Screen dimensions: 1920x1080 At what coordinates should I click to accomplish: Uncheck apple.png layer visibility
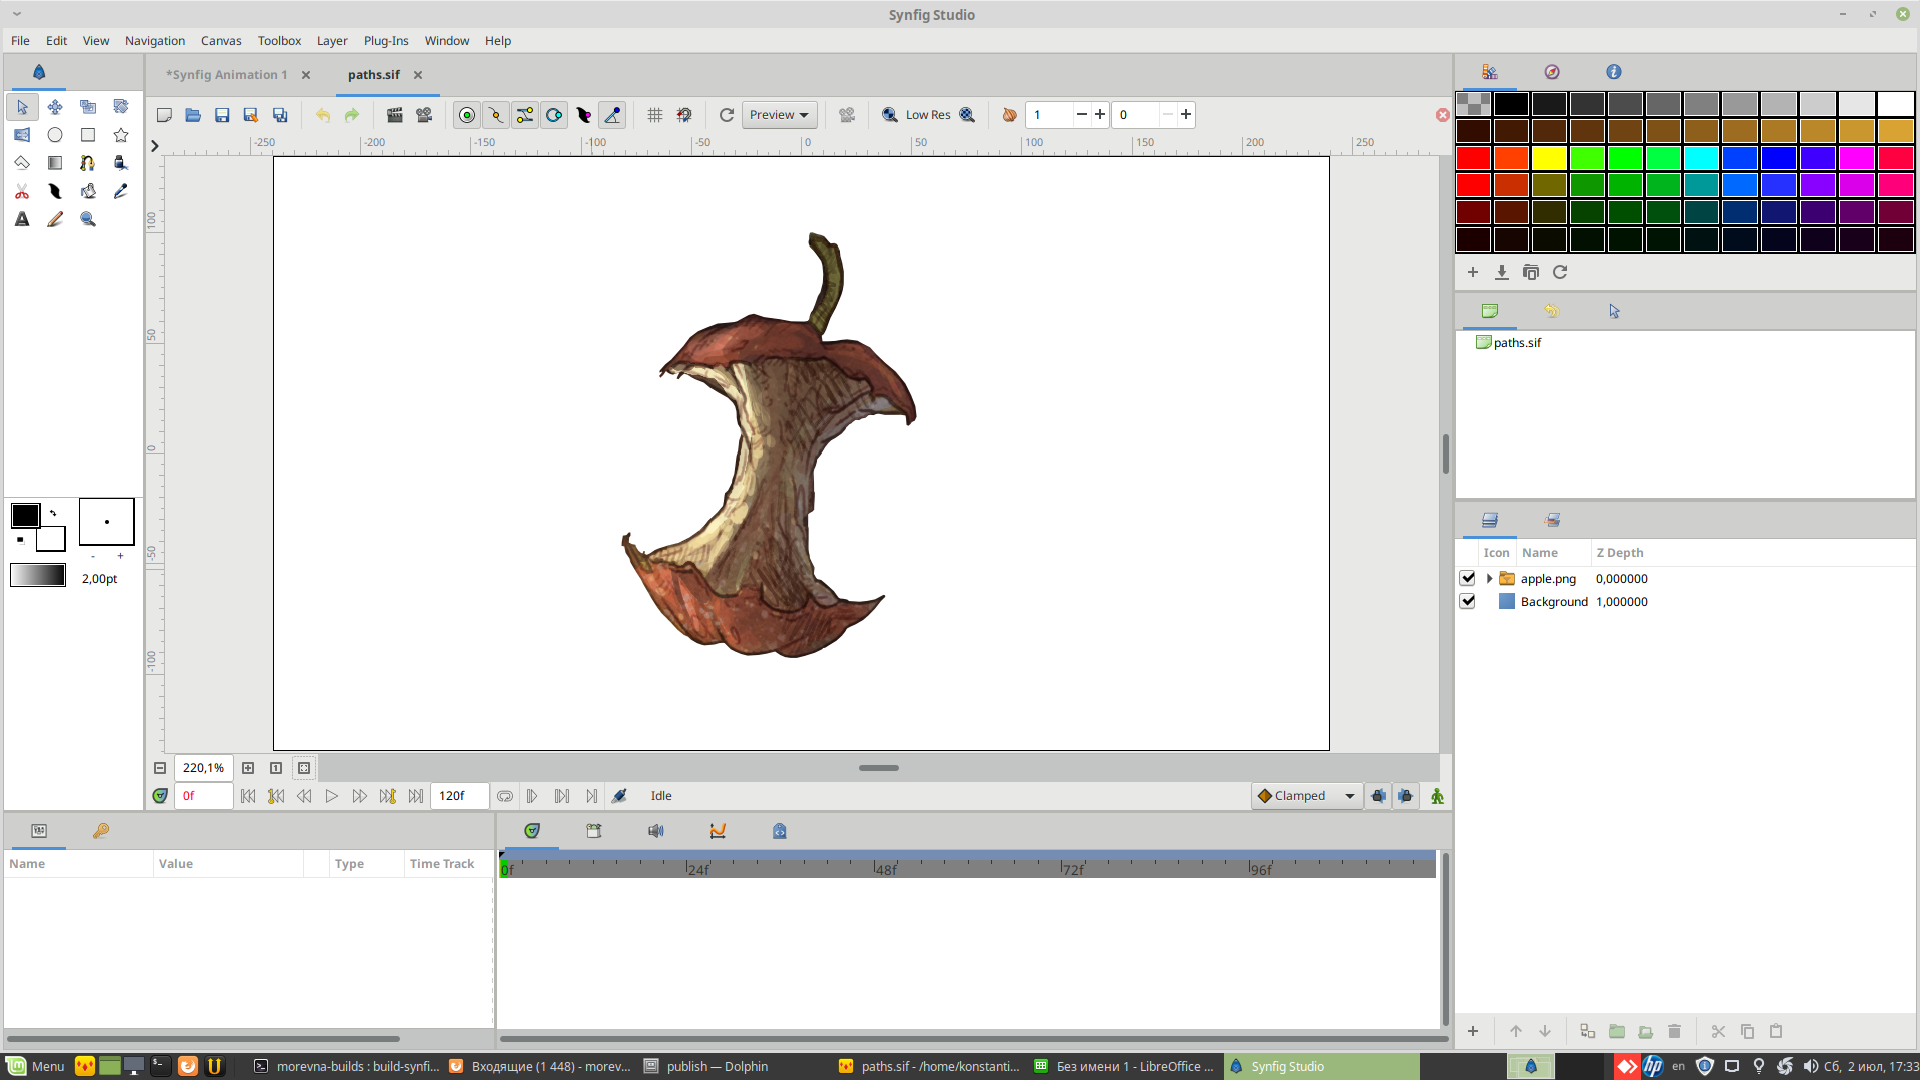click(1467, 578)
